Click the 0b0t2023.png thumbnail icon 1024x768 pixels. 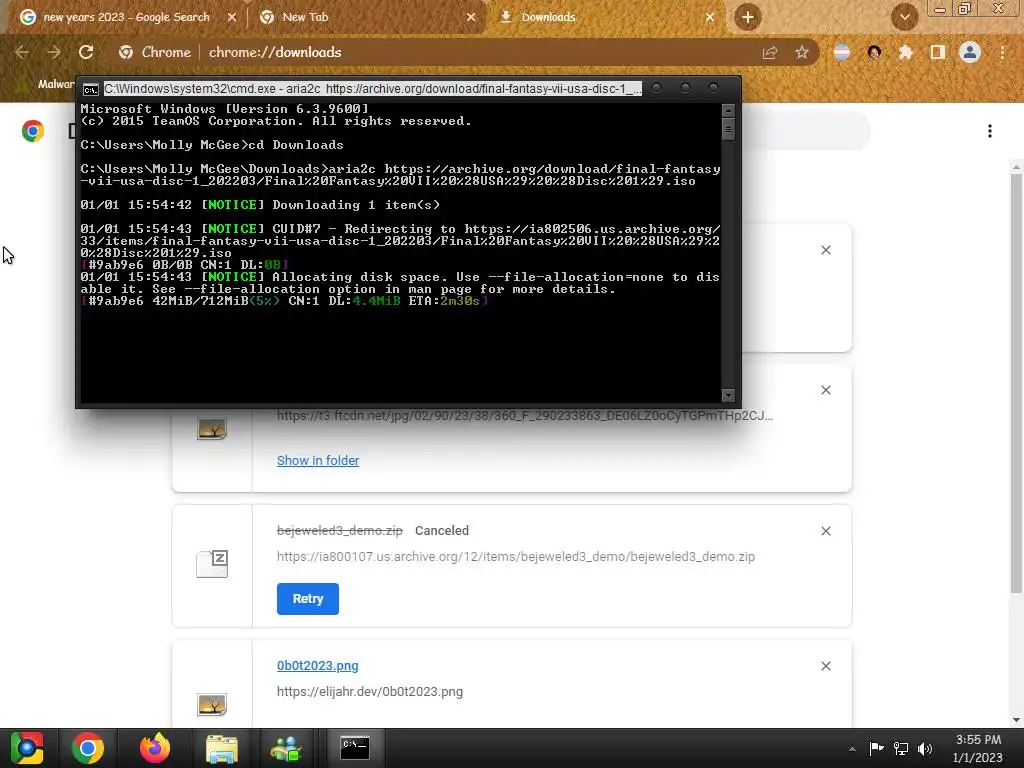pos(212,705)
